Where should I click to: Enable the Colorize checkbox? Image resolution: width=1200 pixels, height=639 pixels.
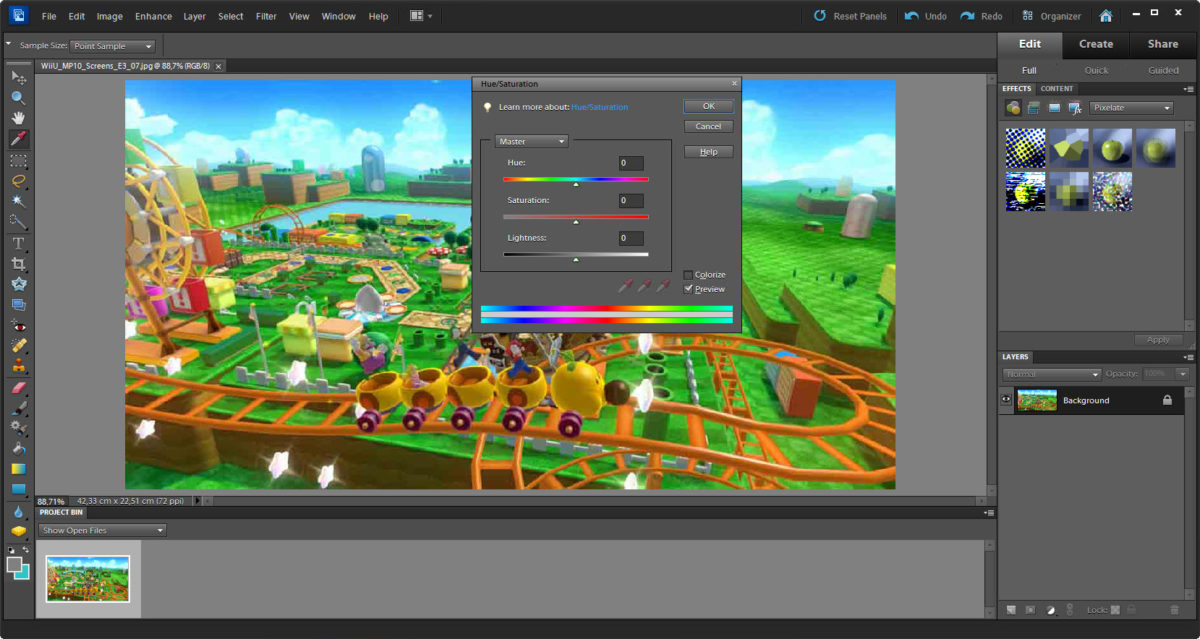(x=688, y=275)
